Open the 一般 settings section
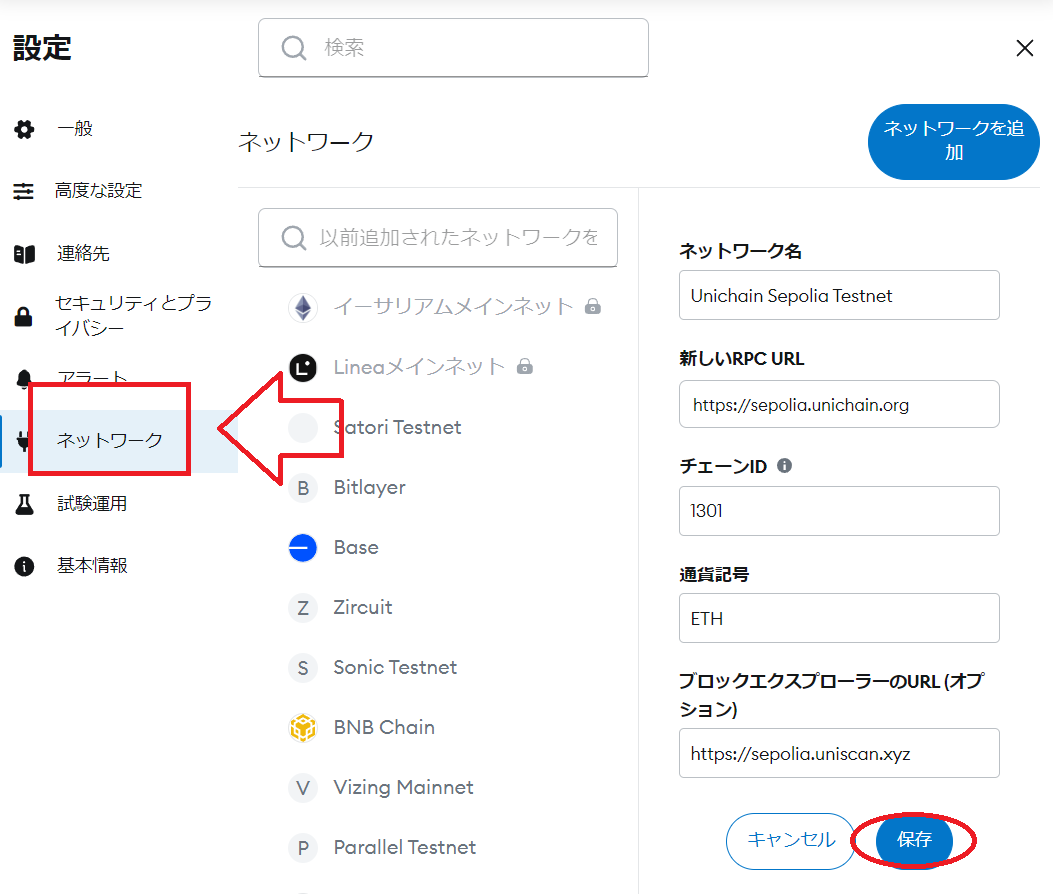The width and height of the screenshot is (1053, 894). click(75, 128)
